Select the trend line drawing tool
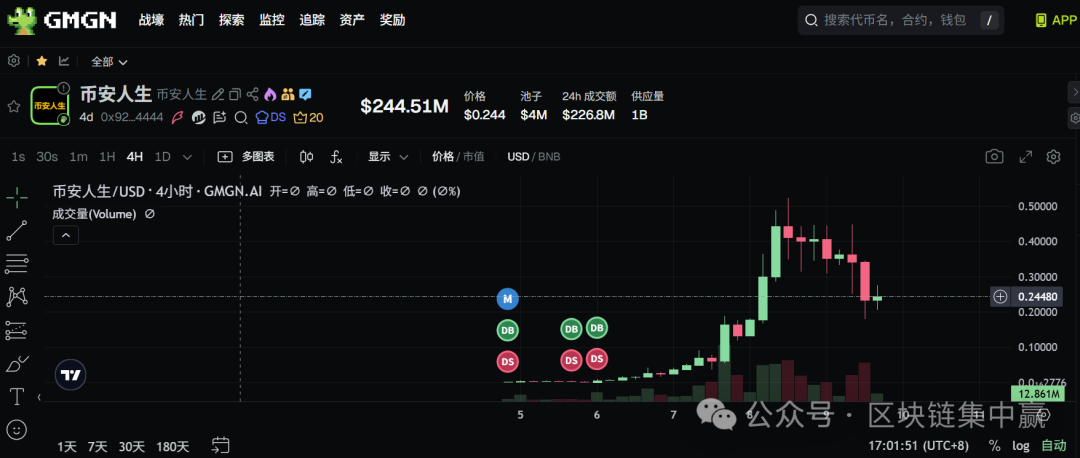The image size is (1080, 458). click(17, 231)
